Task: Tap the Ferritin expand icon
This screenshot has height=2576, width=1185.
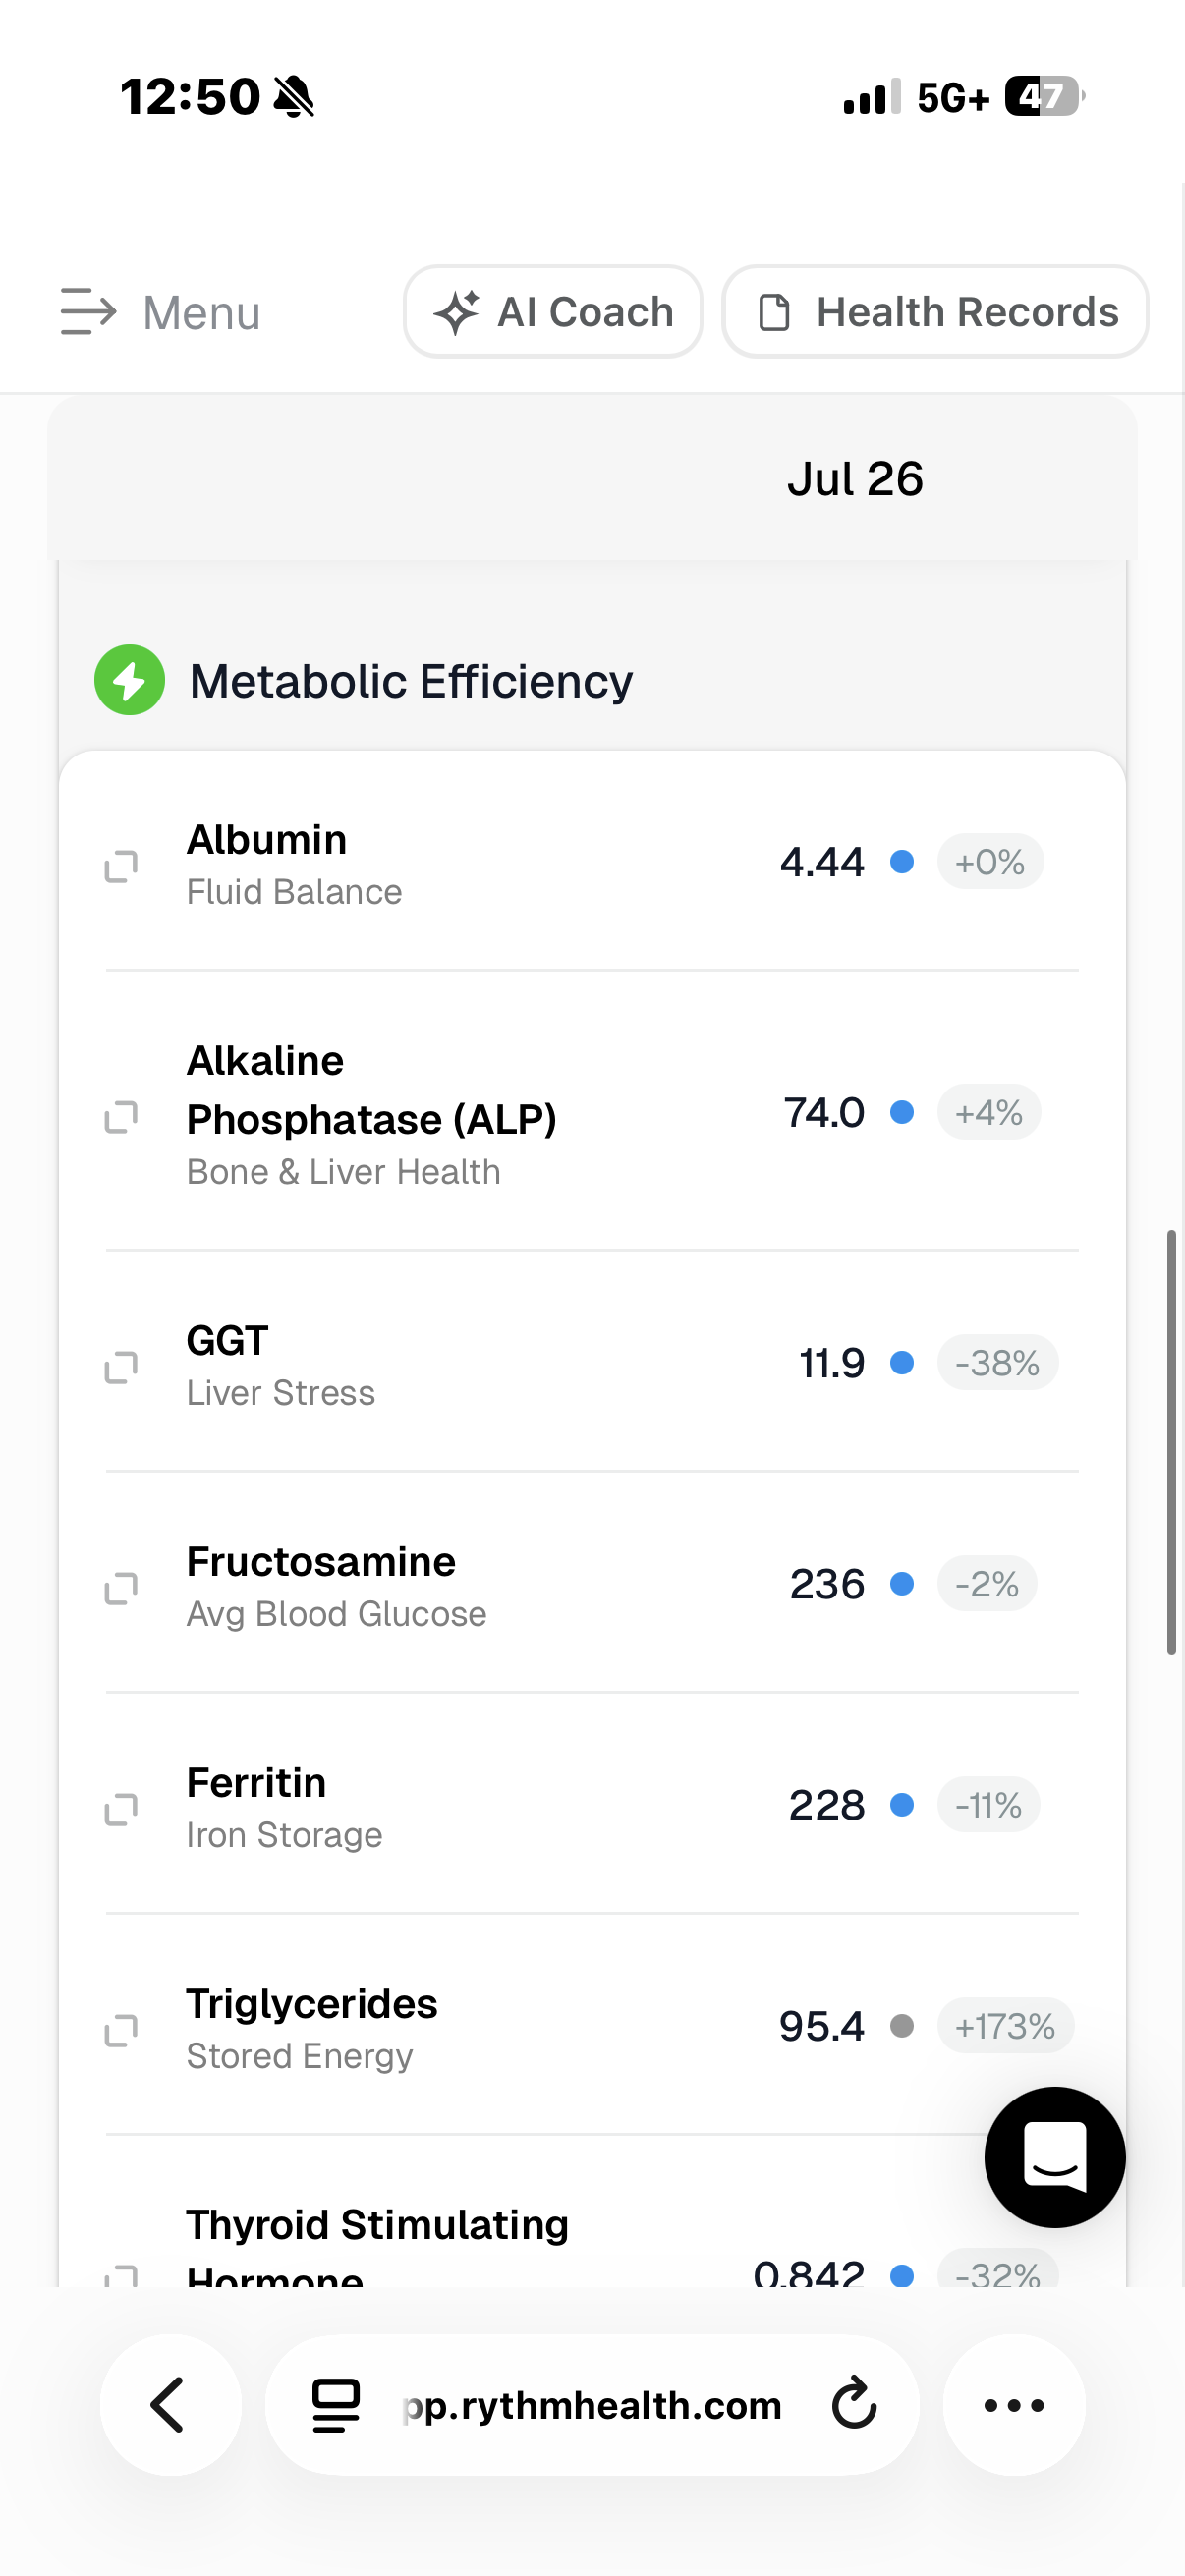Action: pos(121,1809)
